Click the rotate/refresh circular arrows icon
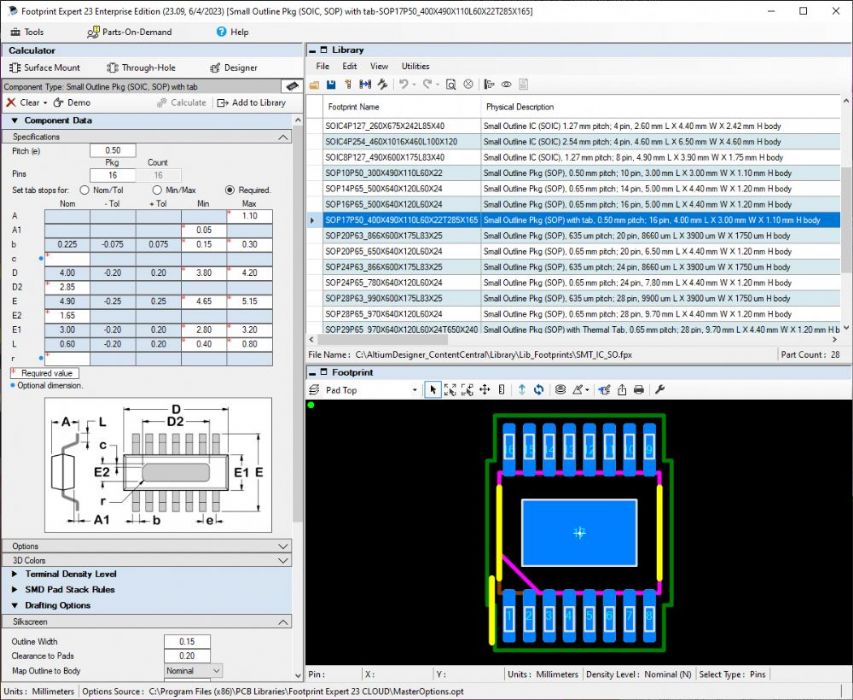 pyautogui.click(x=539, y=389)
